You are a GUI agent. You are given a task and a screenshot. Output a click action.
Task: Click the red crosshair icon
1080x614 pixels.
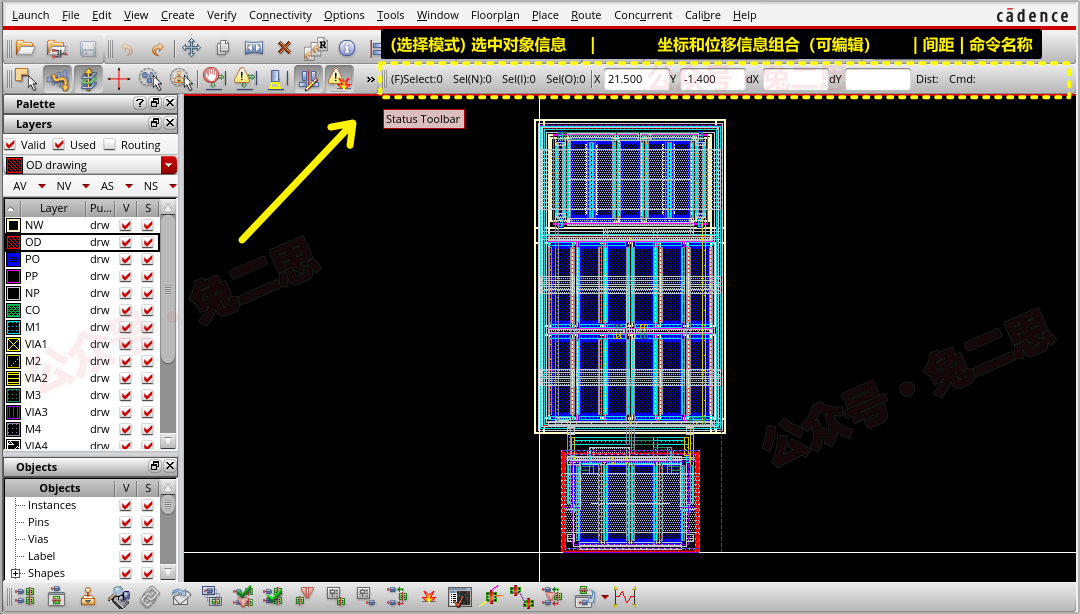point(118,79)
